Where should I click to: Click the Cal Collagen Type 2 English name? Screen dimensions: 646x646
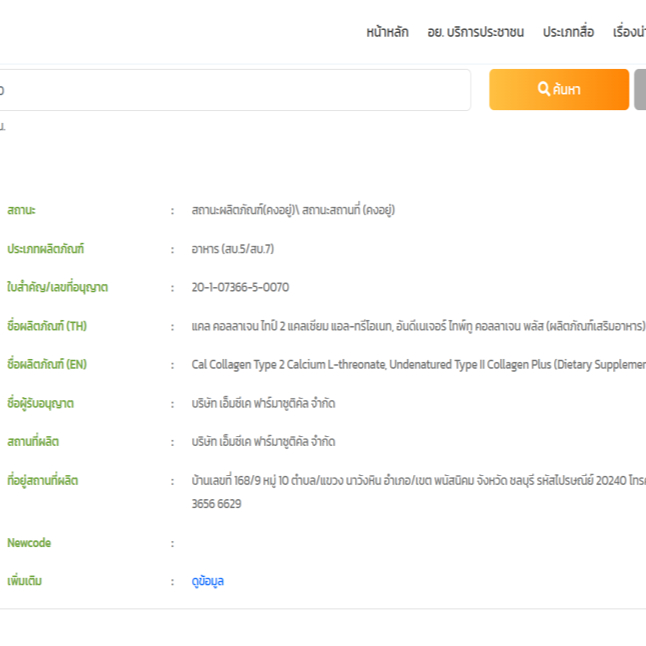419,365
